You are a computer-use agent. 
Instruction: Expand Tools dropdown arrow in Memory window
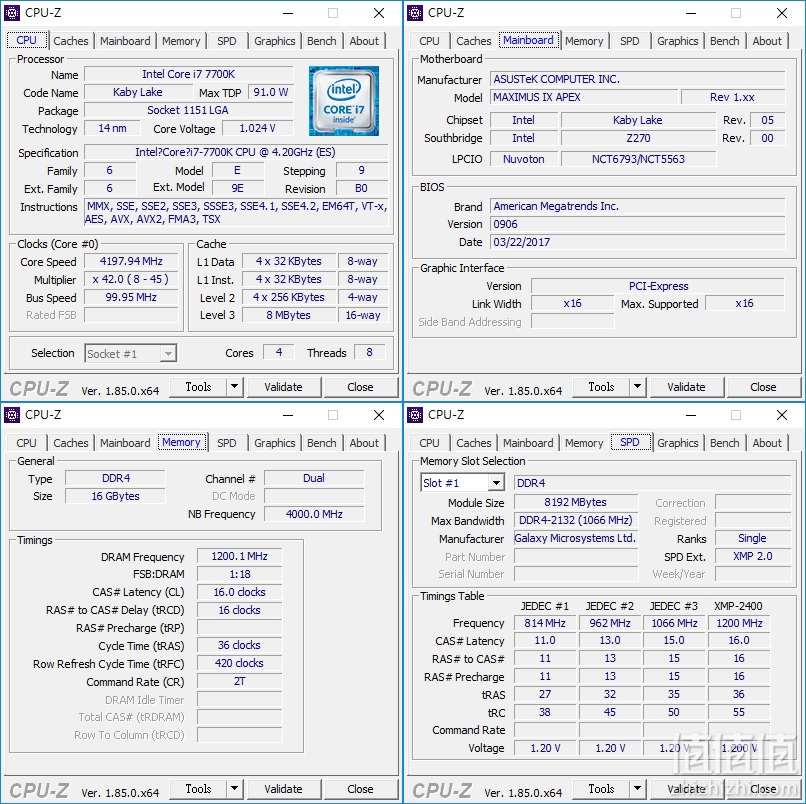point(234,789)
